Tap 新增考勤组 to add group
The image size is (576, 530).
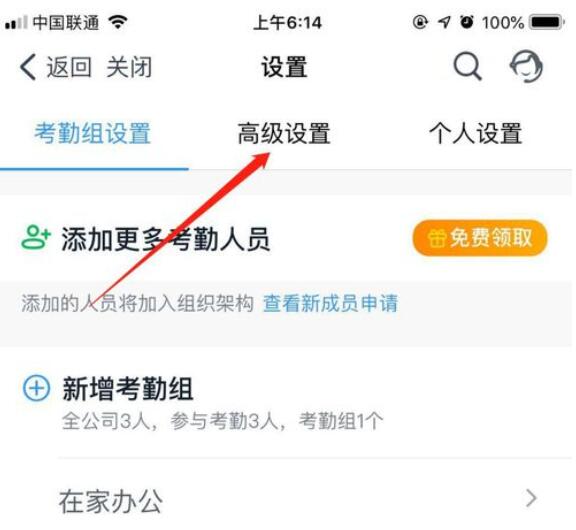click(x=128, y=388)
